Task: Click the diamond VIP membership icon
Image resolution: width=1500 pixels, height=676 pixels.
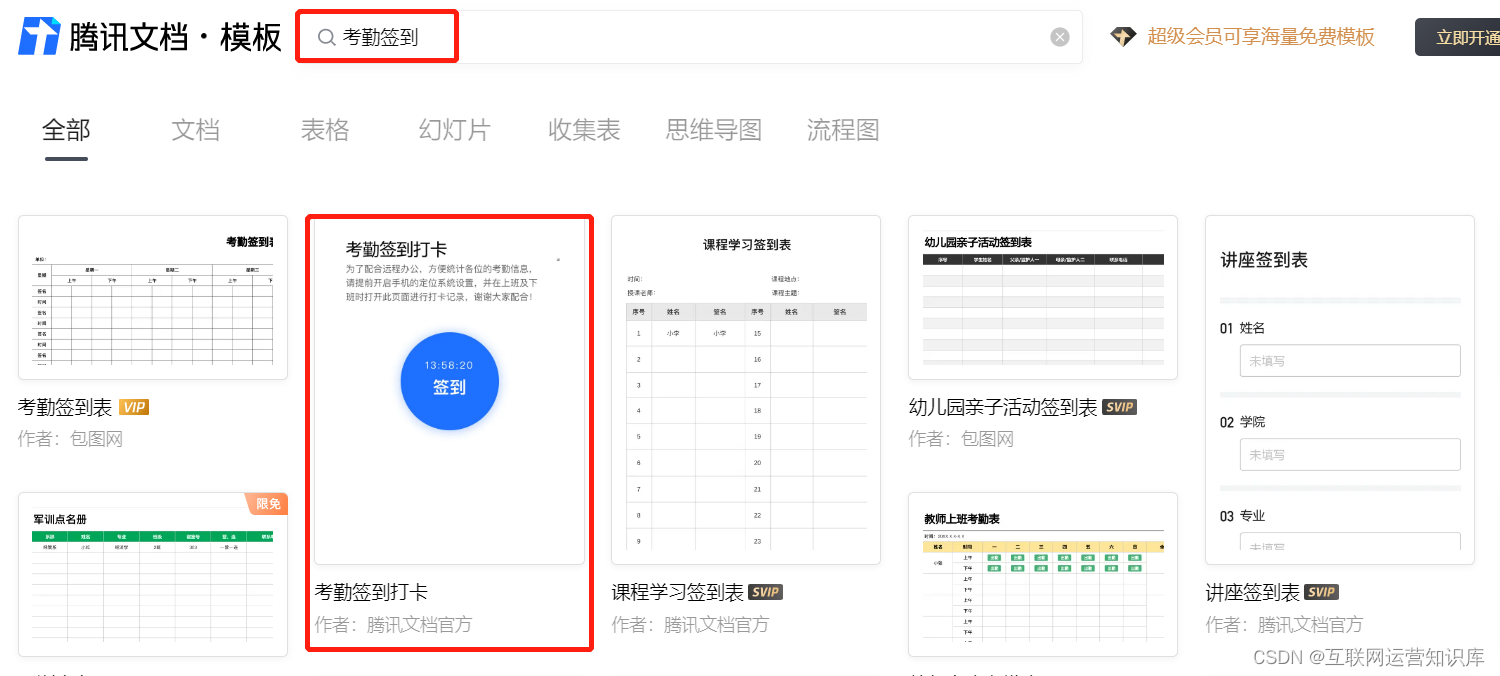Action: click(x=1122, y=35)
